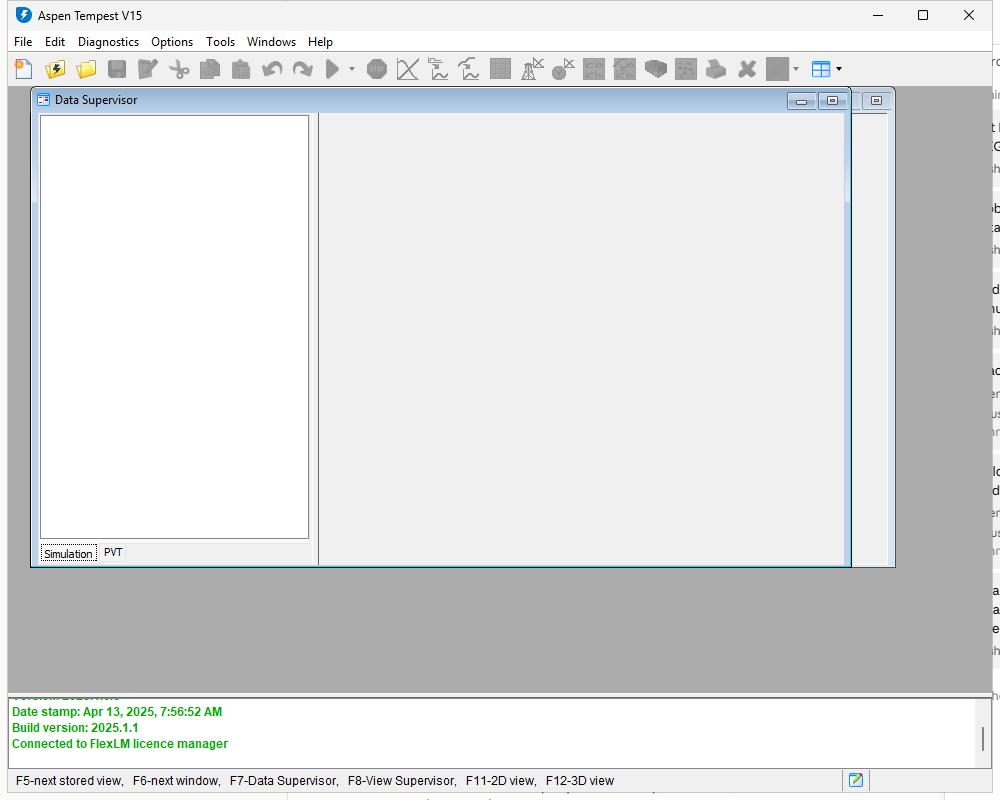This screenshot has width=1000, height=800.
Task: Click the scissors cut icon
Action: [x=179, y=69]
